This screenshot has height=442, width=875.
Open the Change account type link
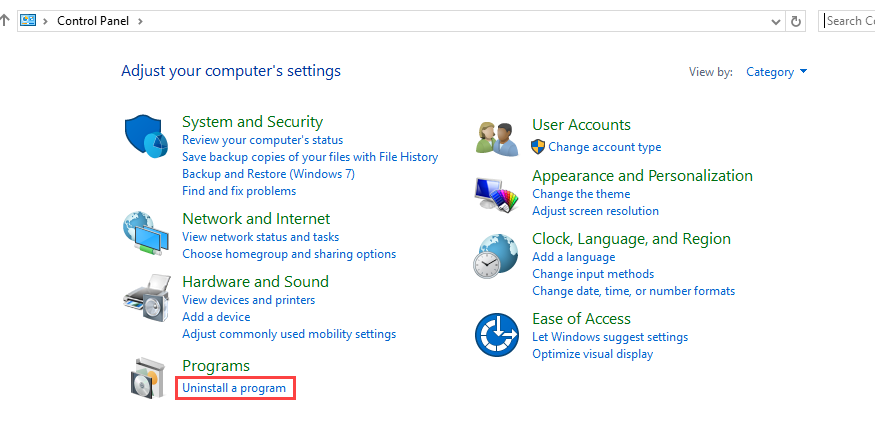[x=604, y=147]
